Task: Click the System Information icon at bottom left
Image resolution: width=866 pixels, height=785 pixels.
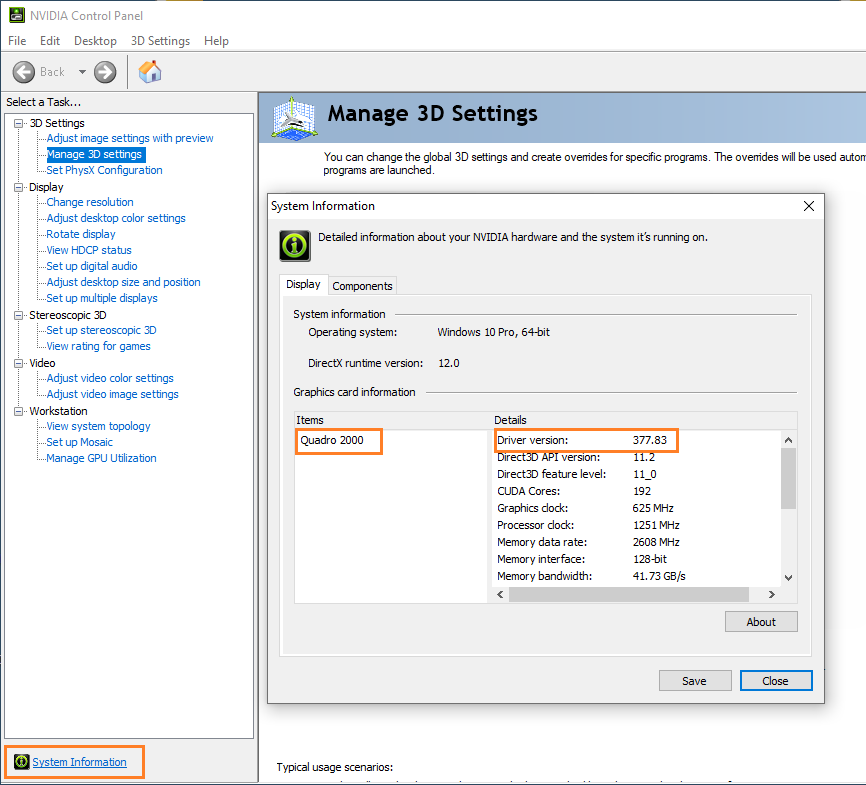Action: [20, 762]
